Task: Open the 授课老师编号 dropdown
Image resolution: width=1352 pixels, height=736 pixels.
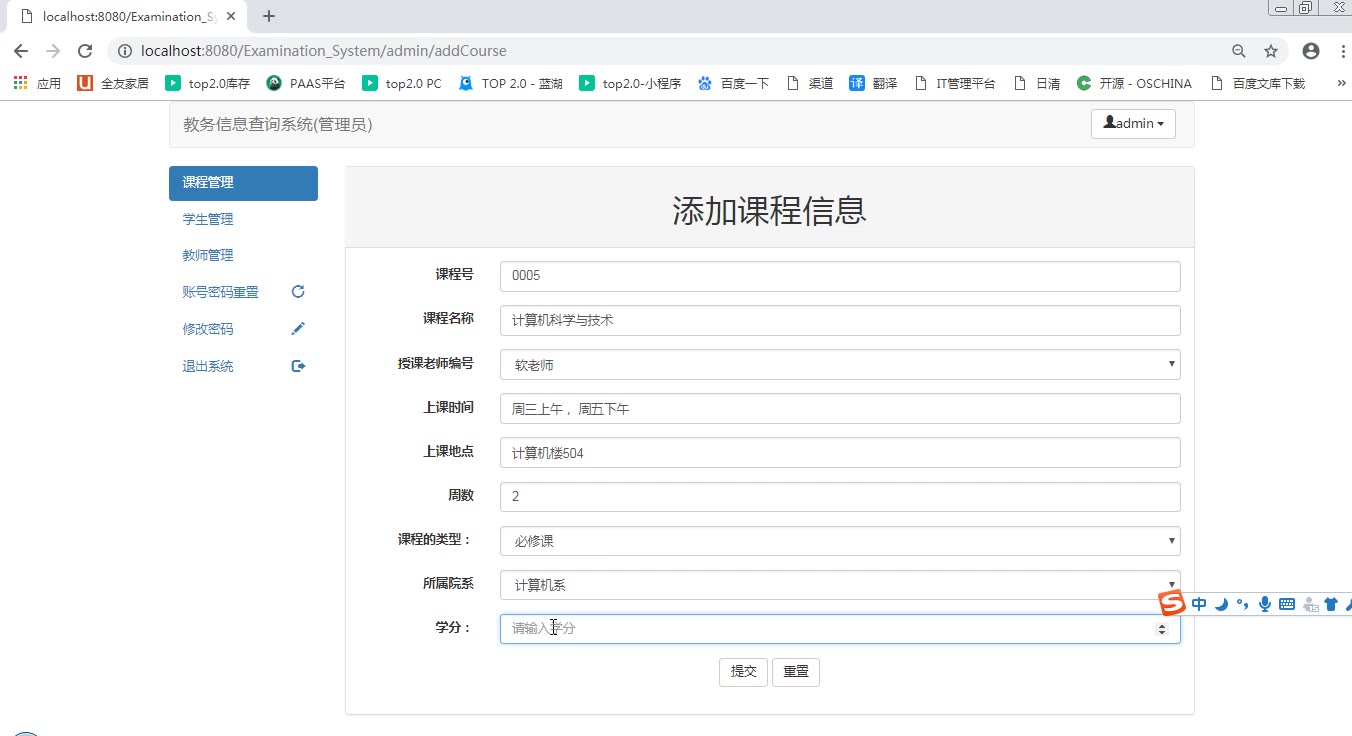Action: tap(840, 364)
